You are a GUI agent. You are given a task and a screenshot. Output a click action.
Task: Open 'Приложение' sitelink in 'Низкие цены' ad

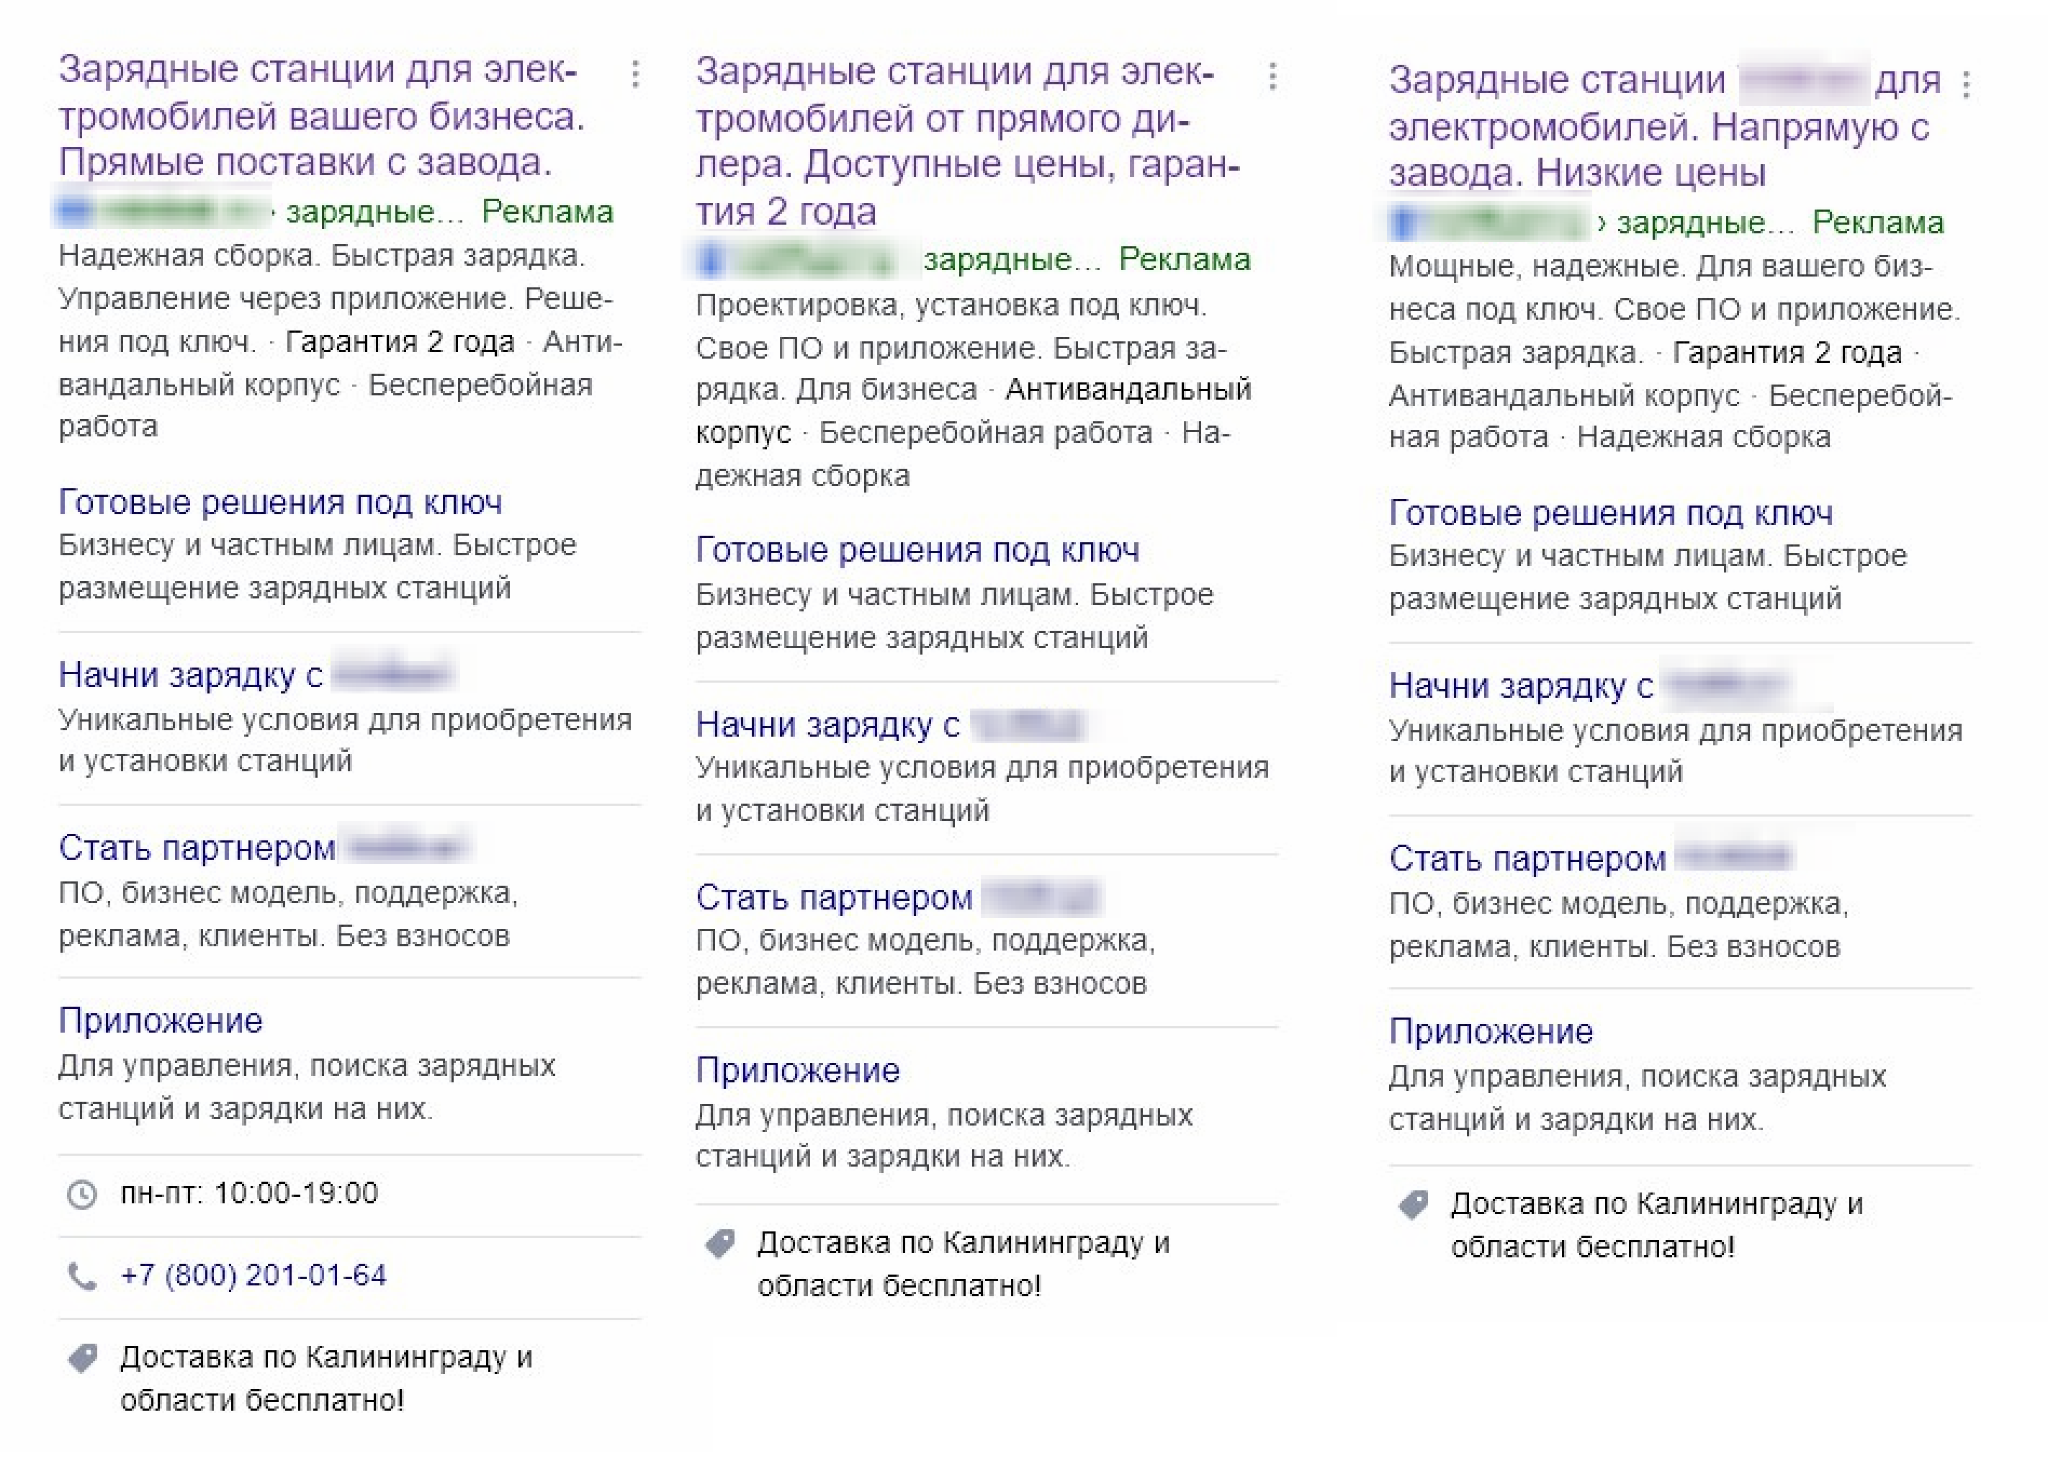point(1490,1032)
